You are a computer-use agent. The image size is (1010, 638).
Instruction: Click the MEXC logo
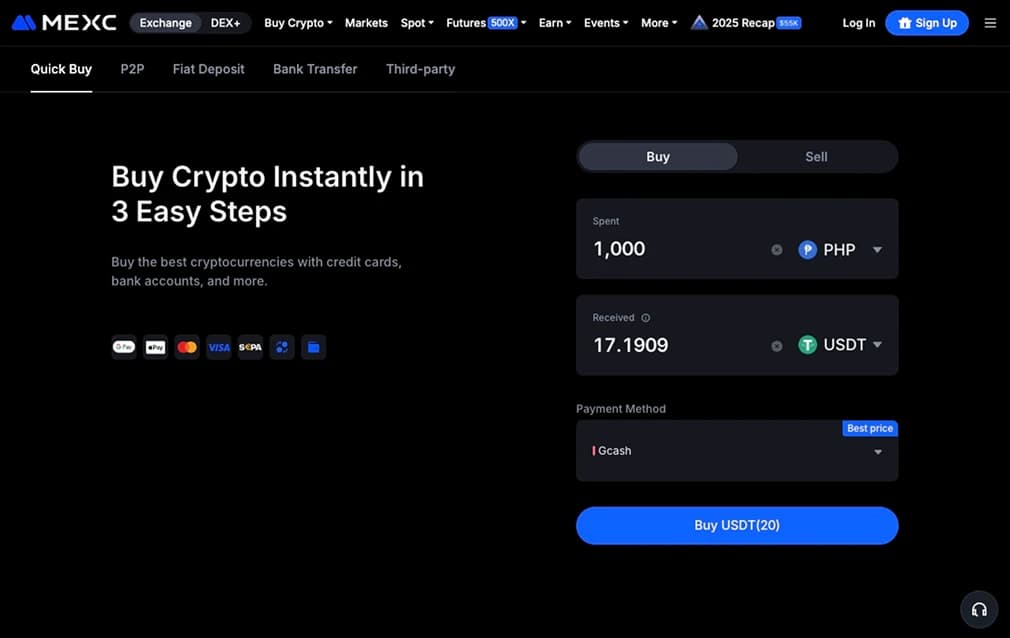click(64, 23)
